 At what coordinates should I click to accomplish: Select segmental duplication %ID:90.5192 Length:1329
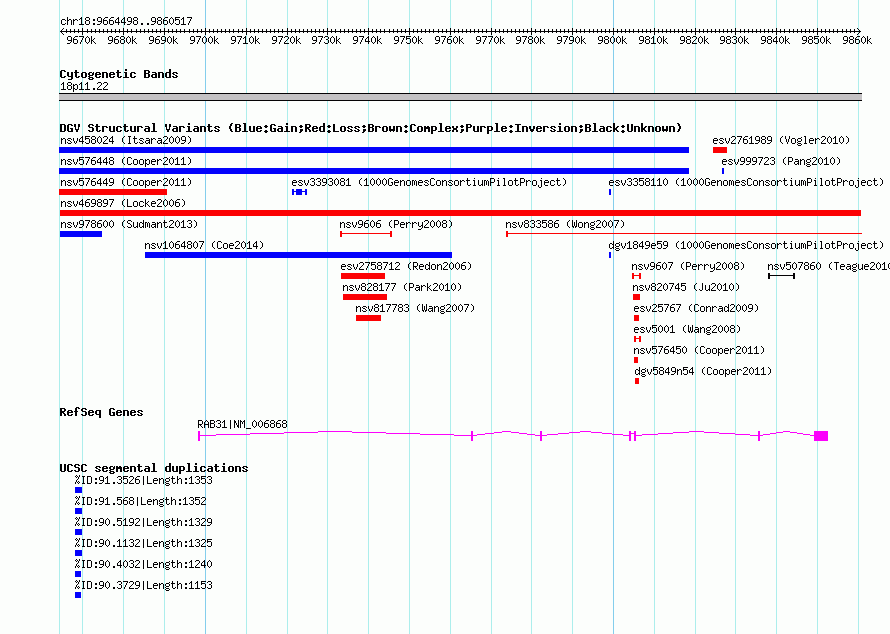[78, 532]
